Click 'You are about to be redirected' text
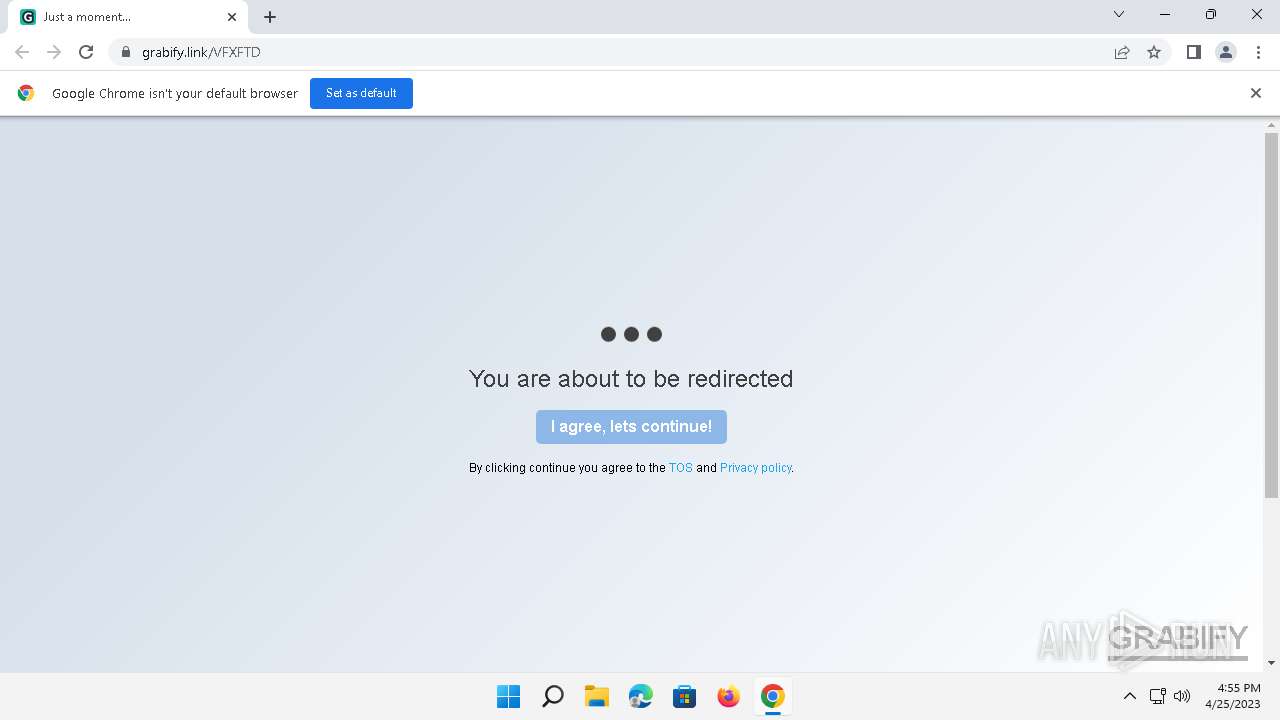 pyautogui.click(x=631, y=379)
